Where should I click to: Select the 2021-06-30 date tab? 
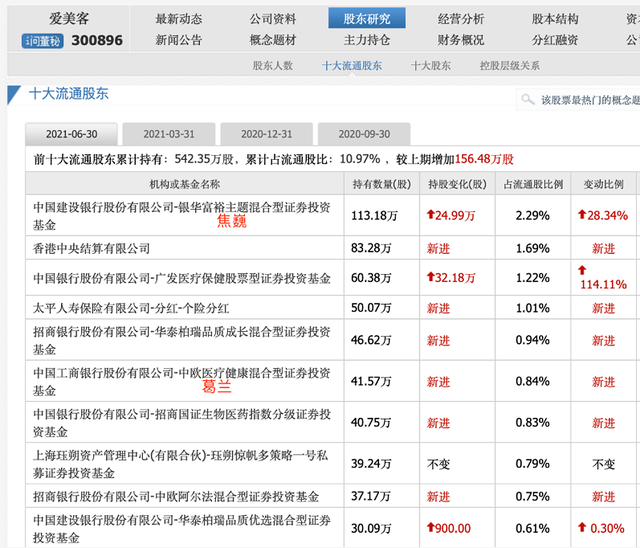71,134
